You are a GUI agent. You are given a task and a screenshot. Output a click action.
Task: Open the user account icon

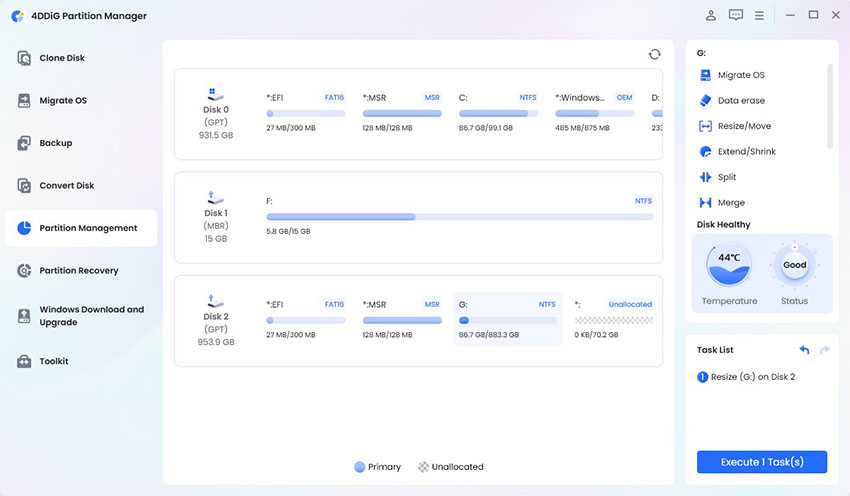pyautogui.click(x=711, y=16)
